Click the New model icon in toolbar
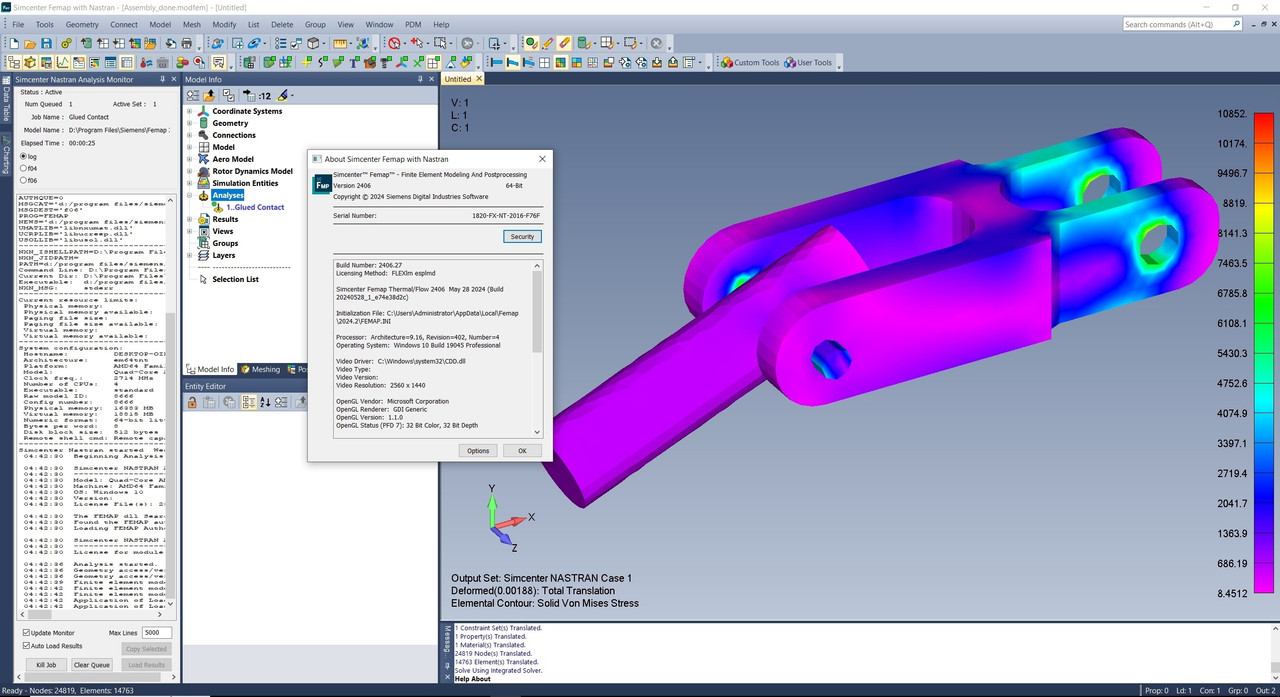The width and height of the screenshot is (1280, 697). click(x=13, y=43)
